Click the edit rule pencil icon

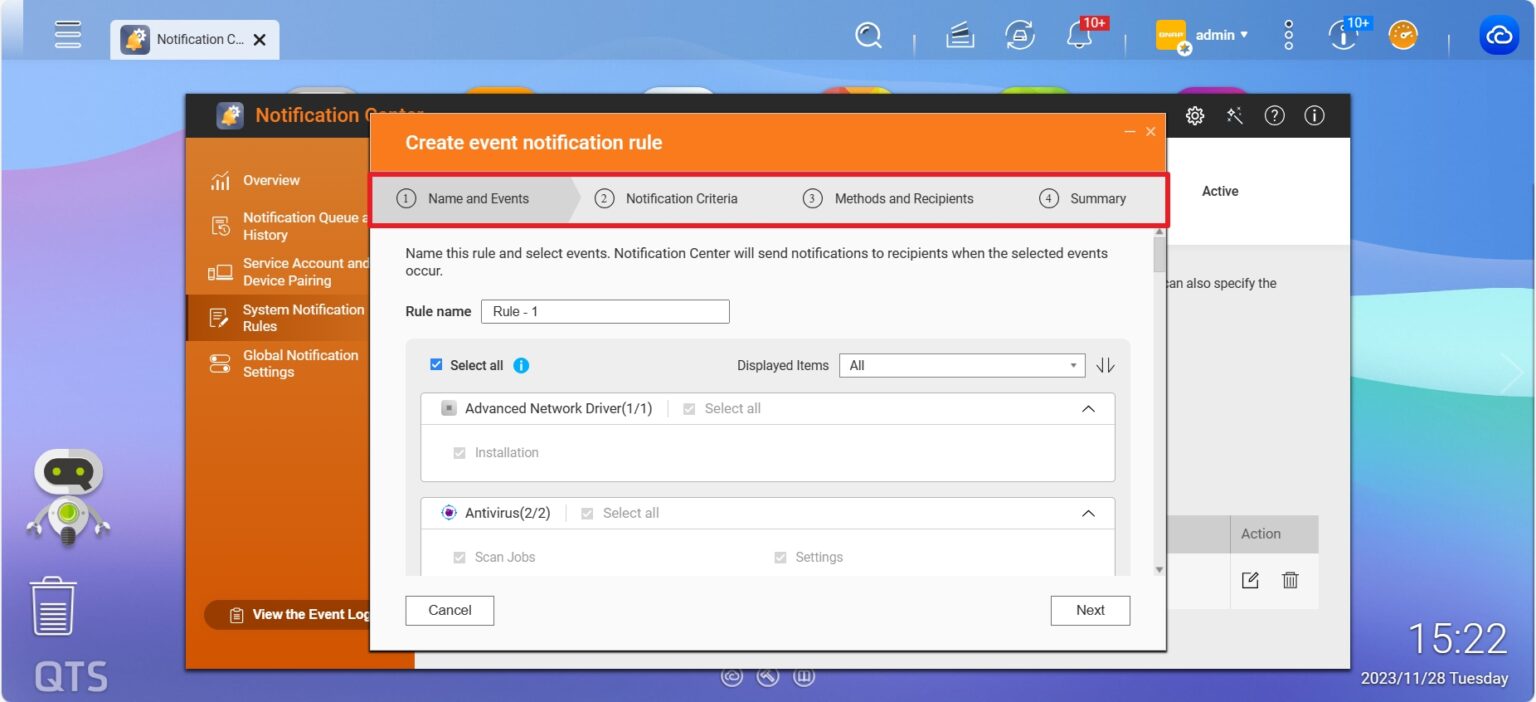point(1250,580)
